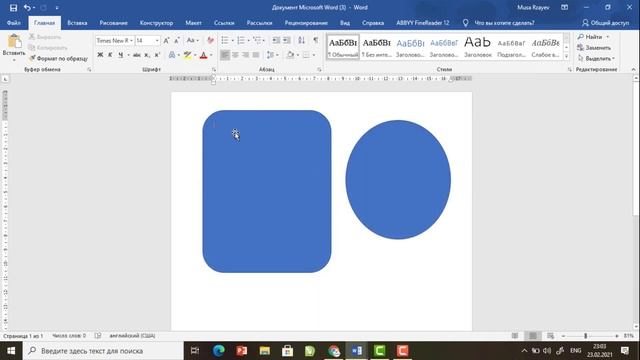This screenshot has width=640, height=360.
Task: Open File Explorer from the taskbar
Action: click(x=264, y=351)
